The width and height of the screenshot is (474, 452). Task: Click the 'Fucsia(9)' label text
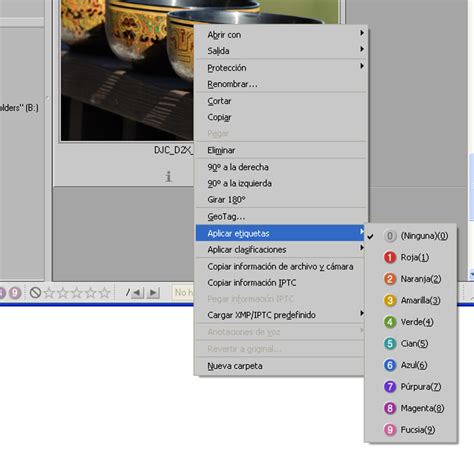(418, 430)
